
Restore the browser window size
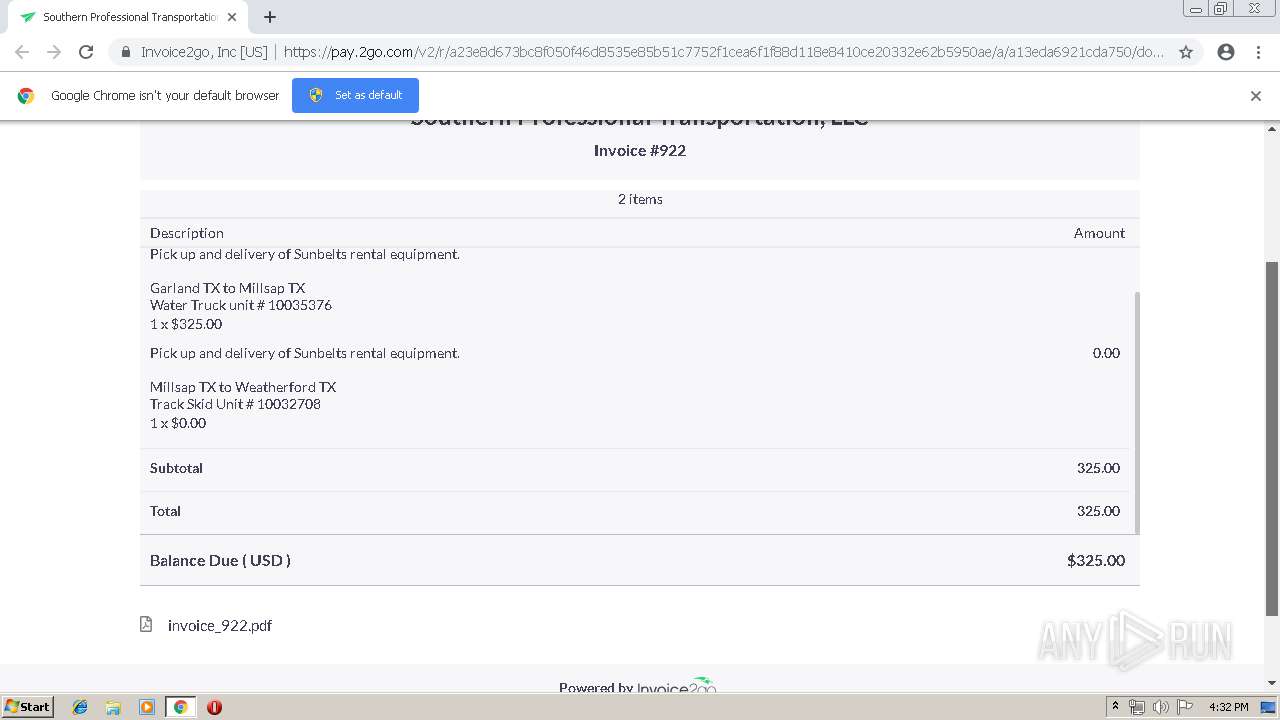1221,8
